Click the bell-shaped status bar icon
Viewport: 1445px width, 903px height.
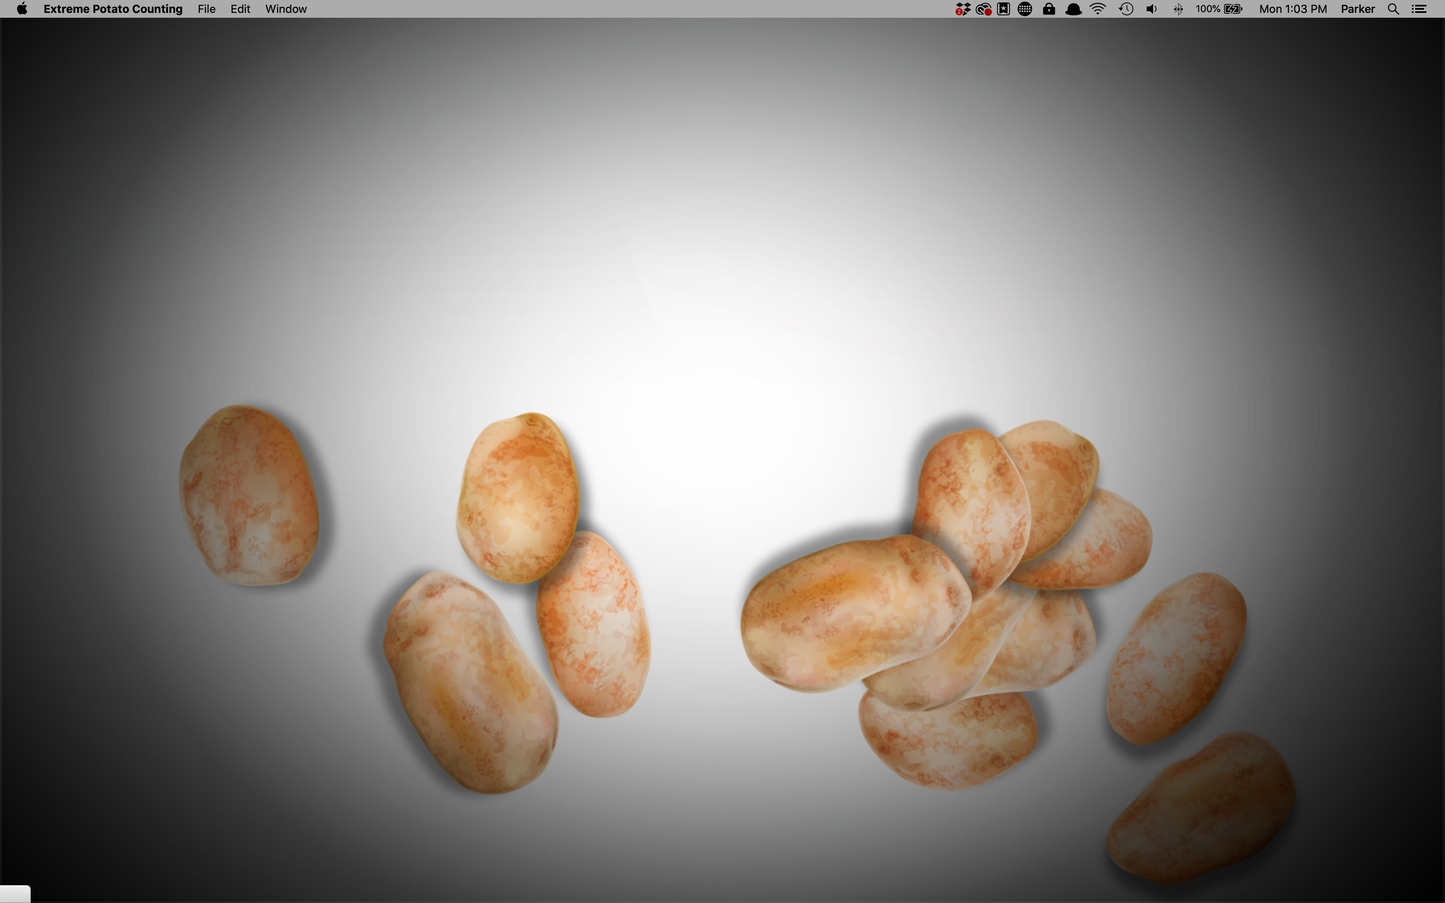(1072, 9)
